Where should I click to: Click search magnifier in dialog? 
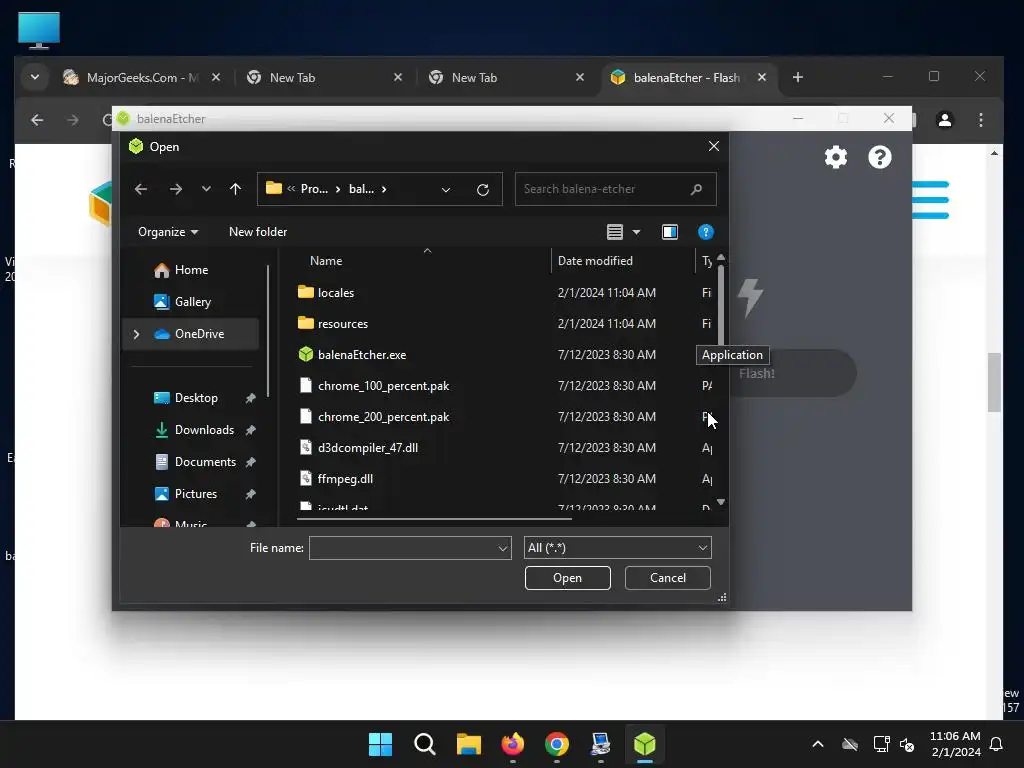pos(696,189)
